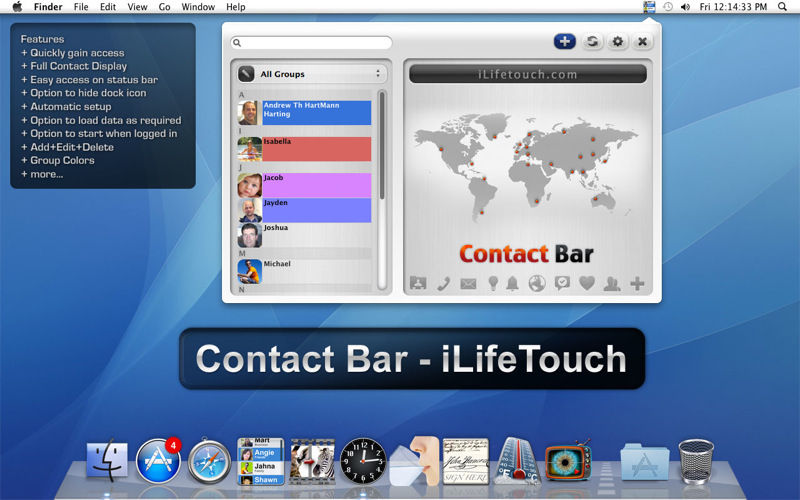Open the signature Sign Here dock app

coord(465,461)
